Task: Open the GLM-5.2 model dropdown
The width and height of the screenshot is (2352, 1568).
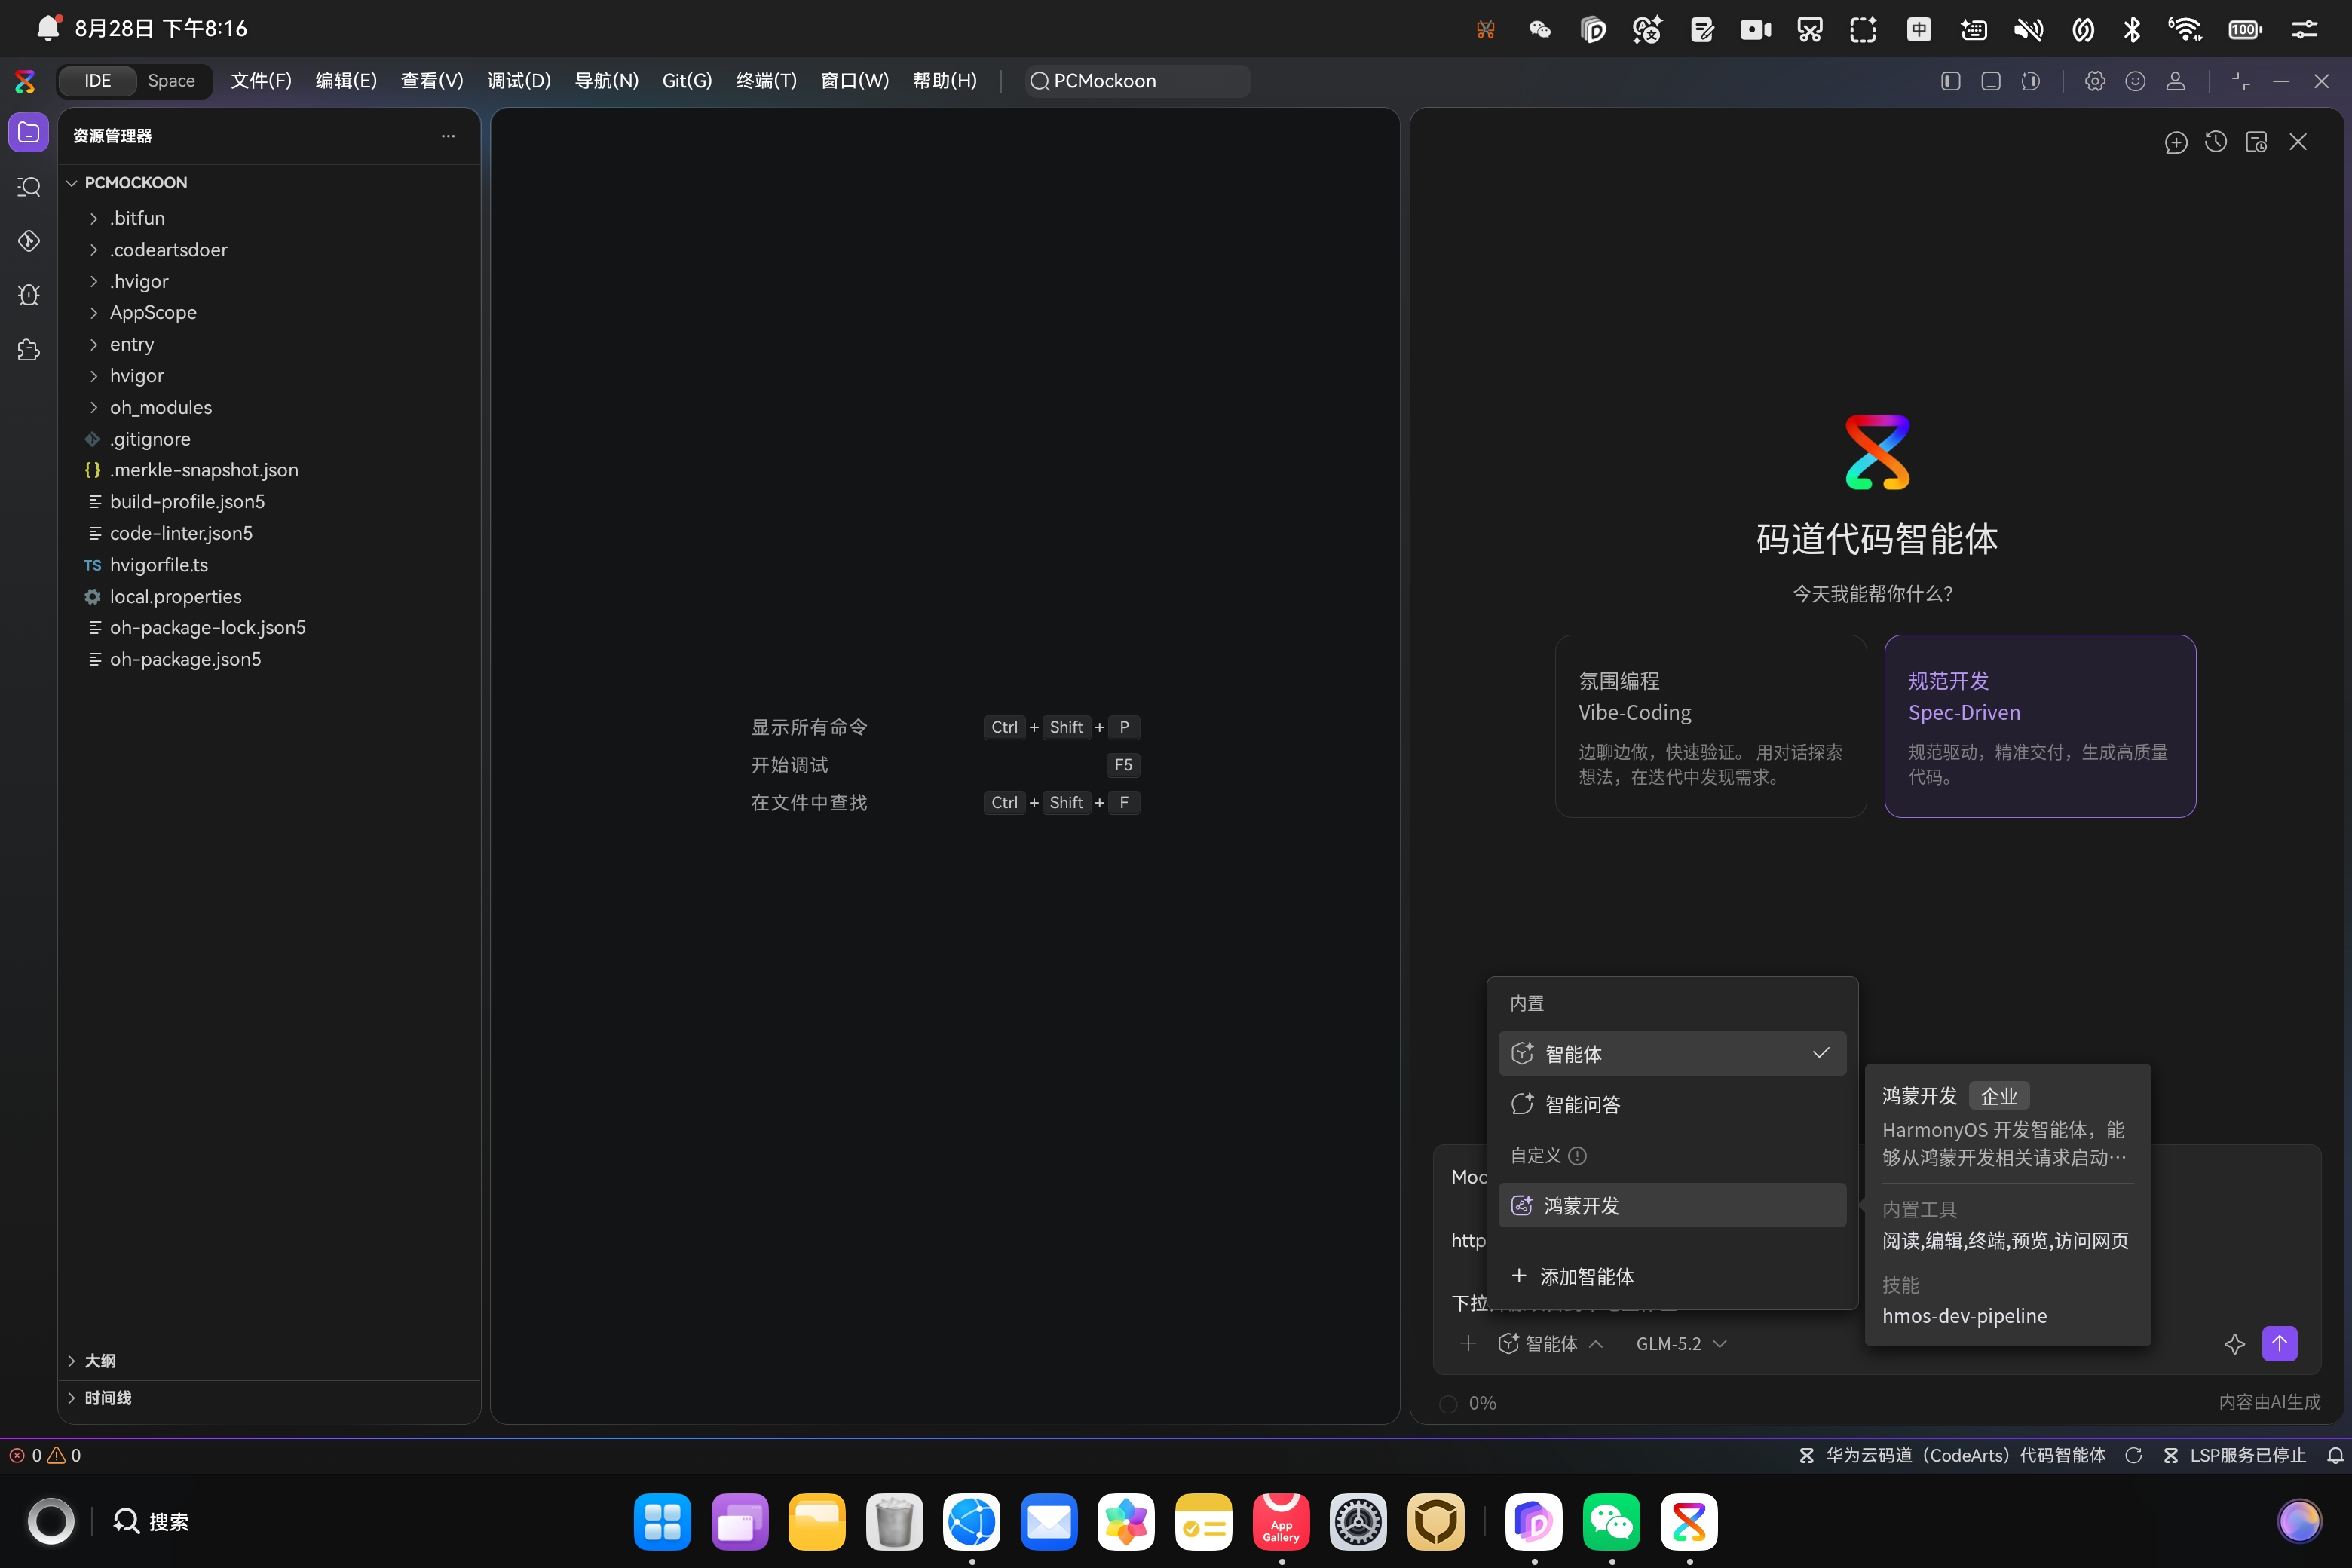Action: [x=1681, y=1343]
